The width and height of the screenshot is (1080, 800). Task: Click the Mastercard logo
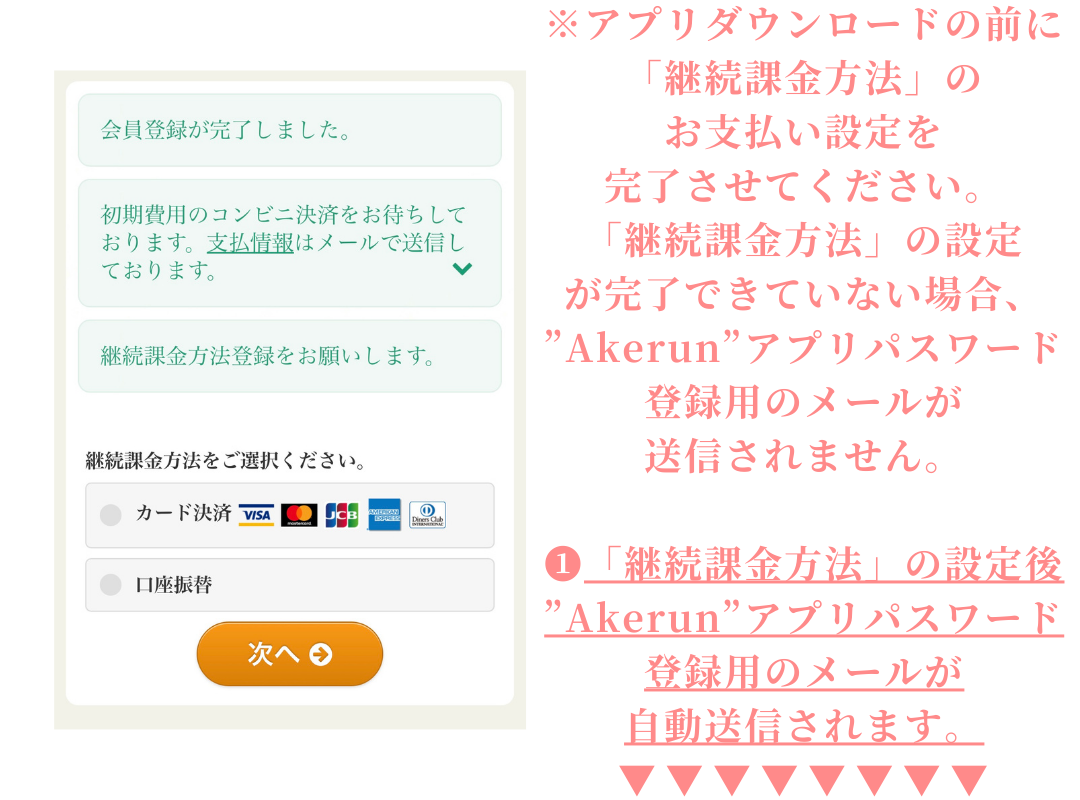(x=299, y=515)
